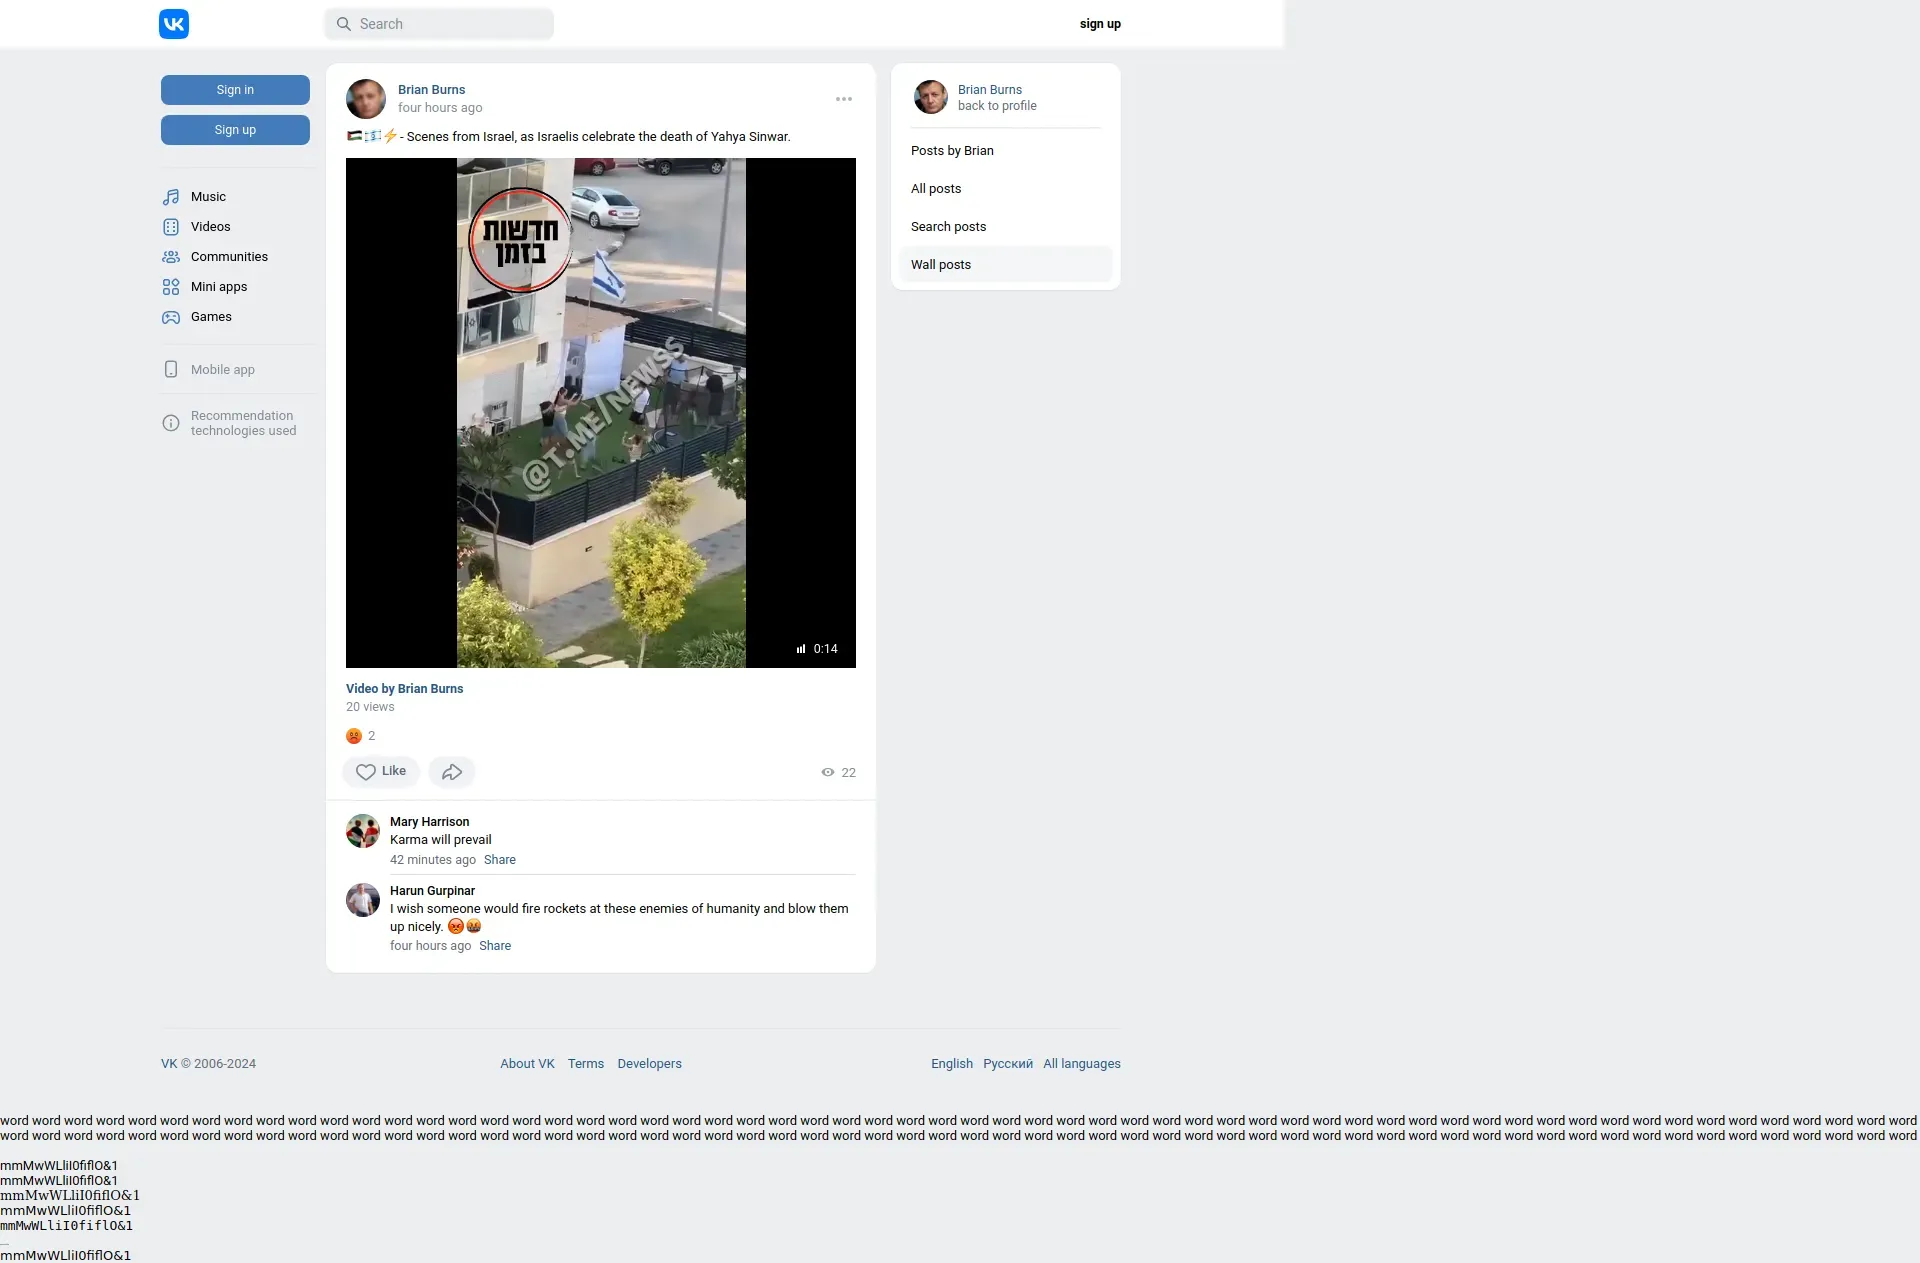Click the share arrow icon under post

point(452,772)
